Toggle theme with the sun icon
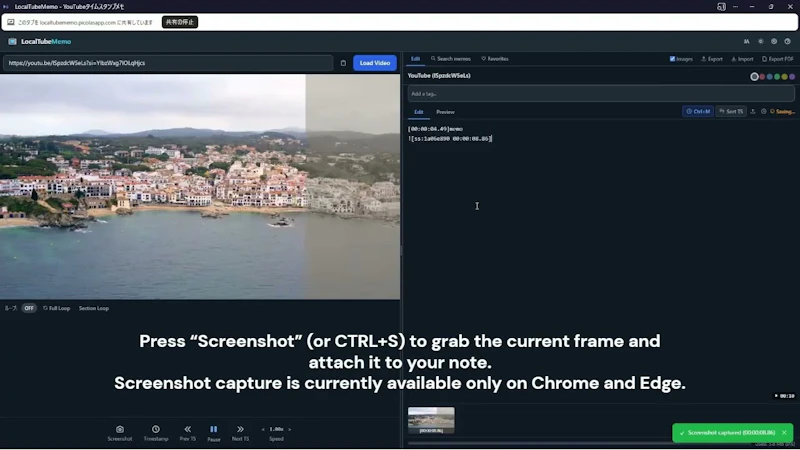The height and width of the screenshot is (450, 800). tap(760, 41)
